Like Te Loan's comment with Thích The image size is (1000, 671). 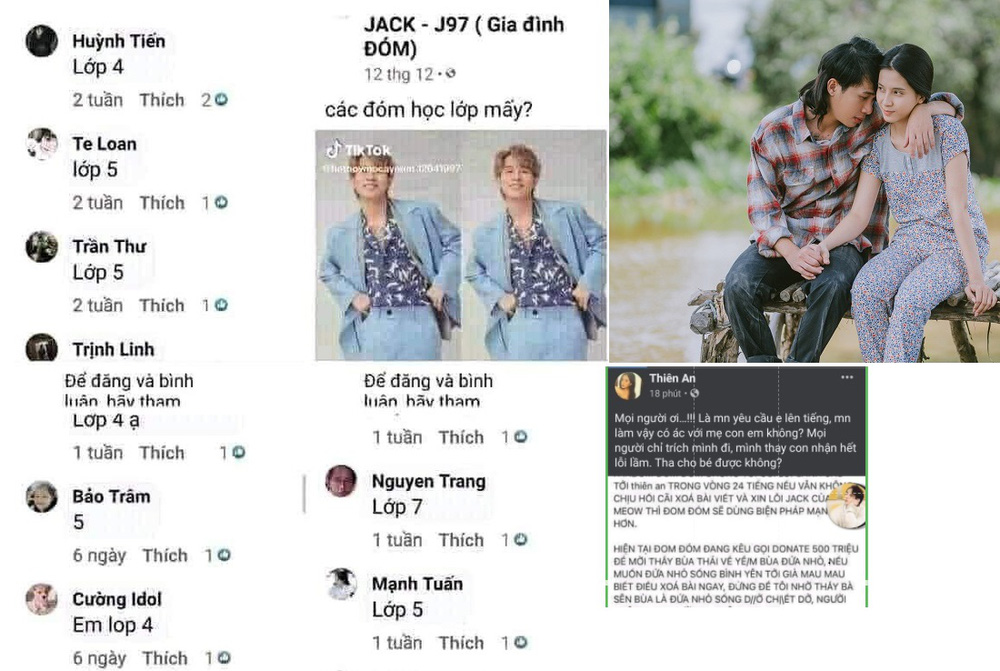pyautogui.click(x=162, y=203)
